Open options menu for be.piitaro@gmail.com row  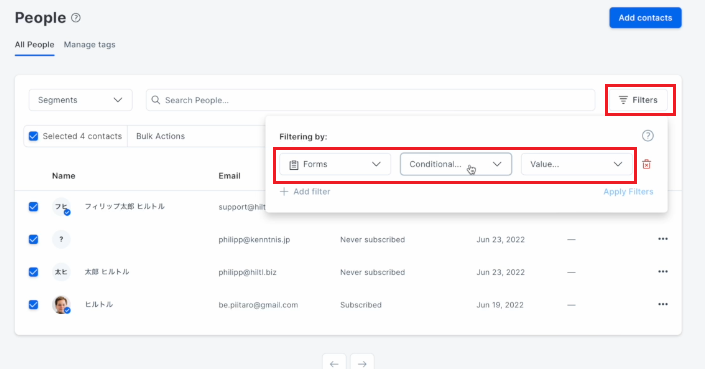[663, 304]
